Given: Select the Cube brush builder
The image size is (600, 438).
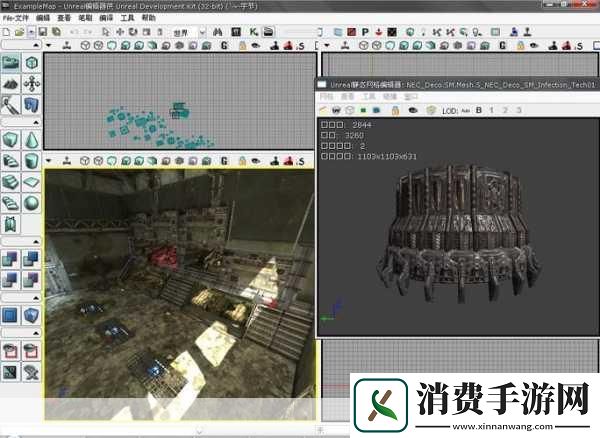Looking at the screenshot, I should (11, 140).
